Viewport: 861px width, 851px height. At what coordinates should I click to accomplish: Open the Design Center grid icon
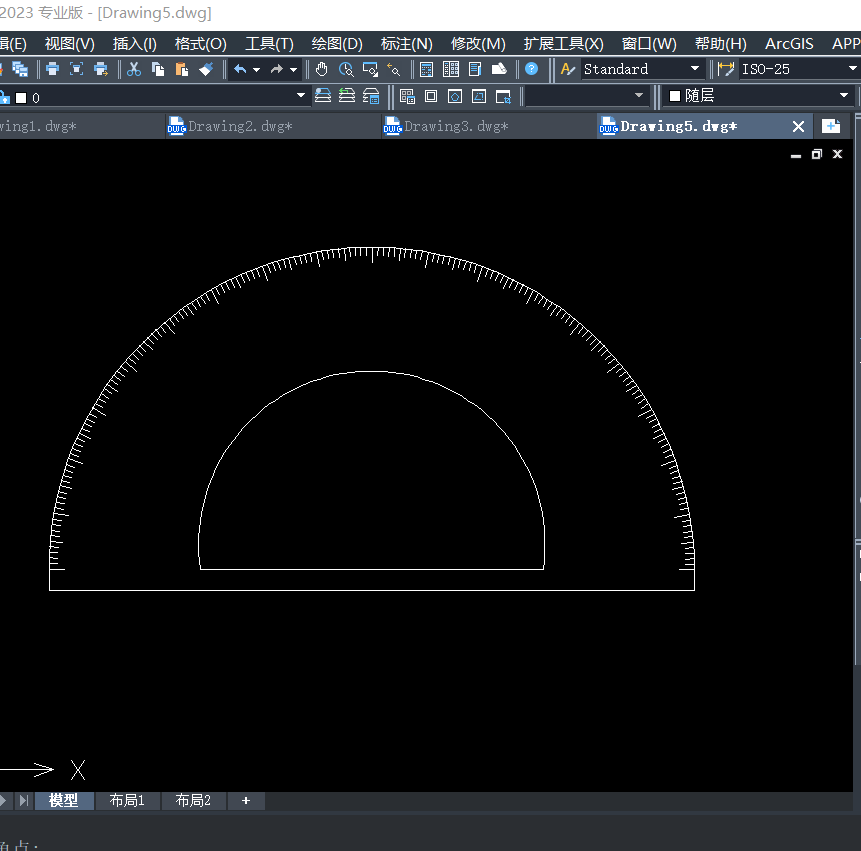pyautogui.click(x=451, y=69)
